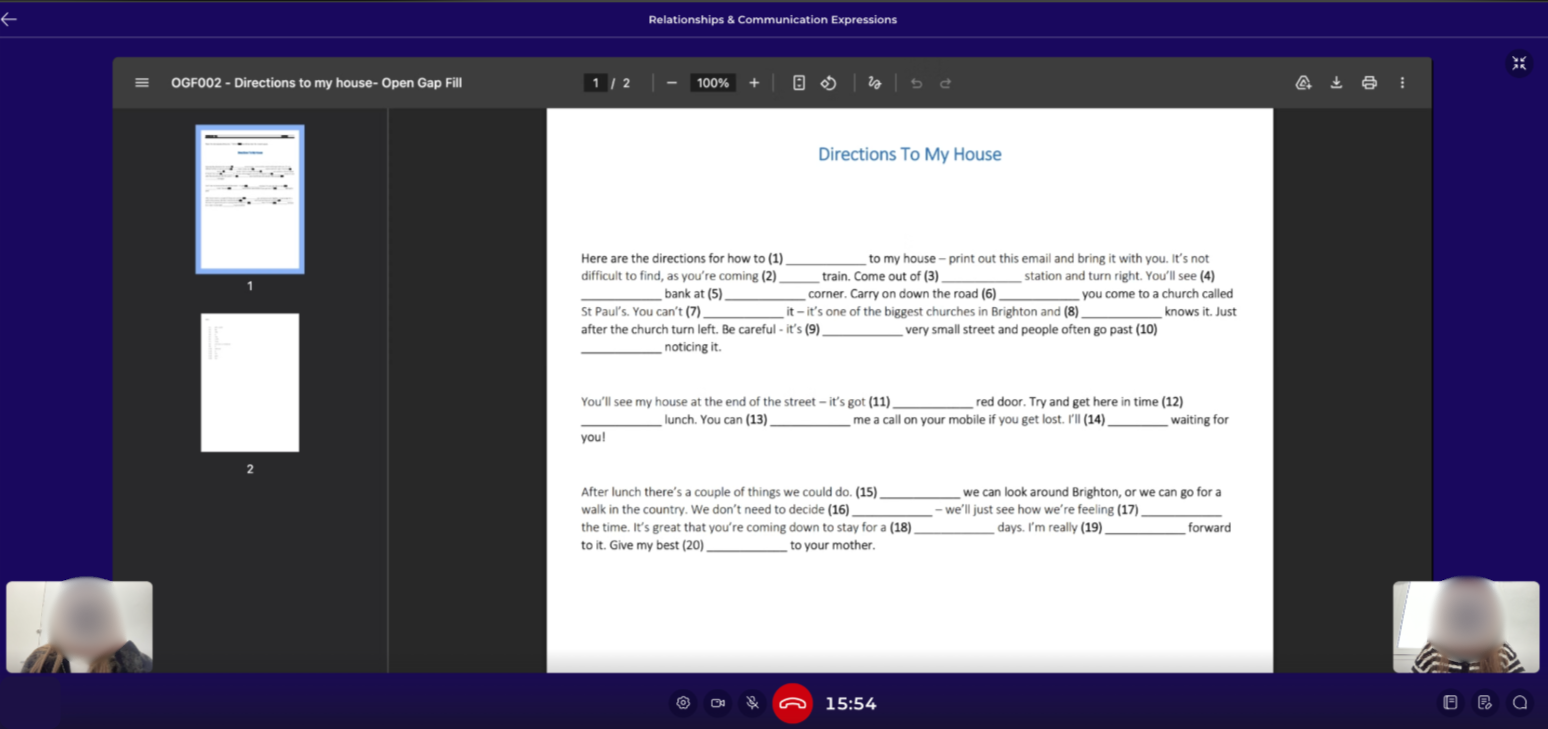This screenshot has width=1548, height=729.
Task: Go back using the top-left arrow
Action: coord(10,19)
